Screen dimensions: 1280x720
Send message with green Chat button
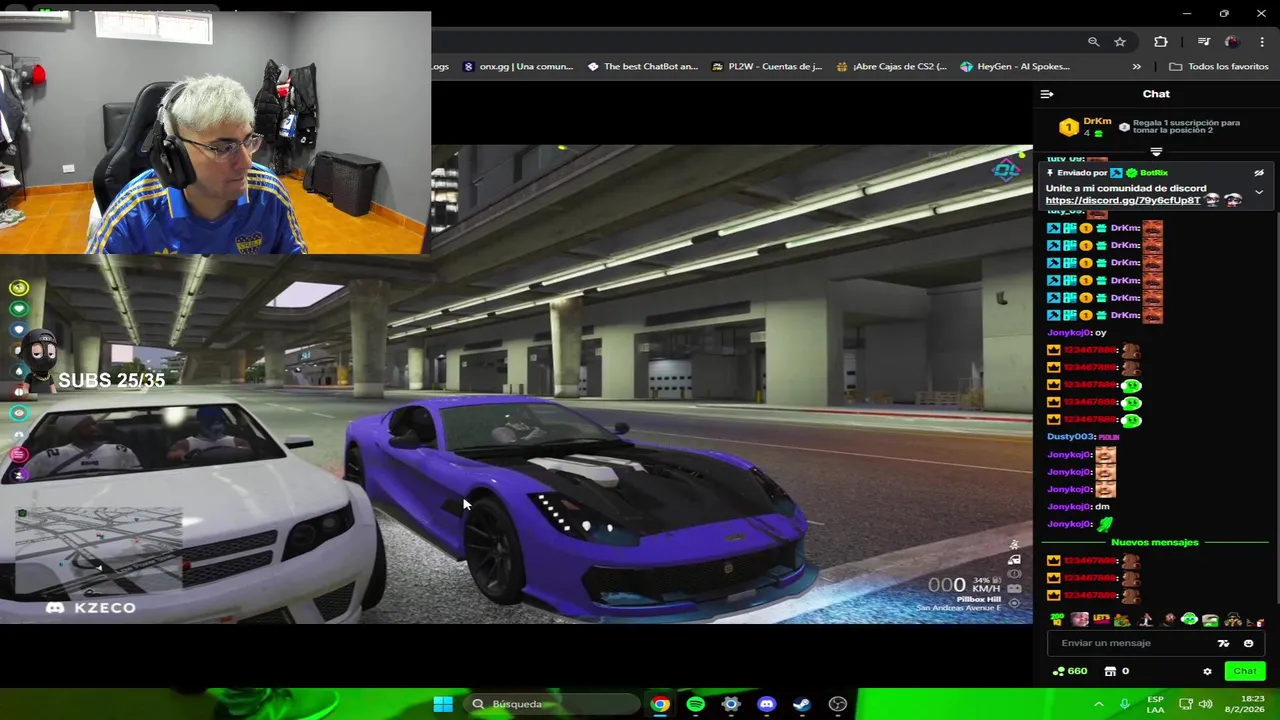coord(1245,671)
